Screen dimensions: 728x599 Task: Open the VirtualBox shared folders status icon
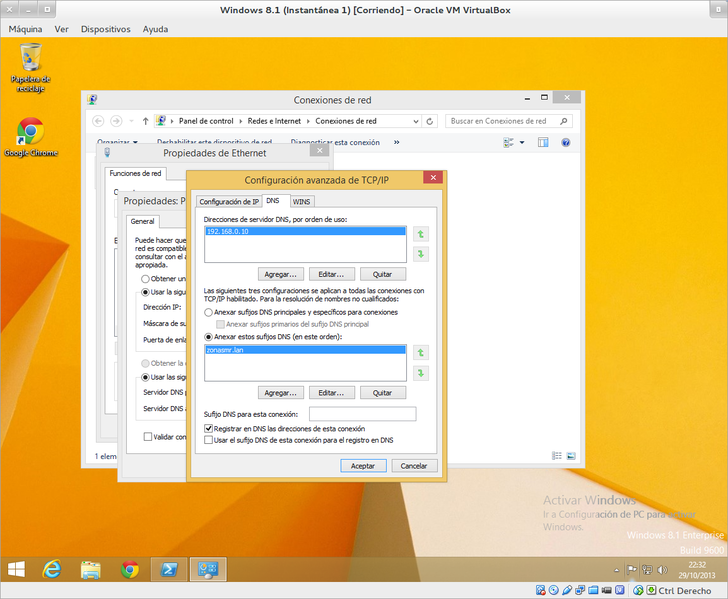(x=593, y=590)
